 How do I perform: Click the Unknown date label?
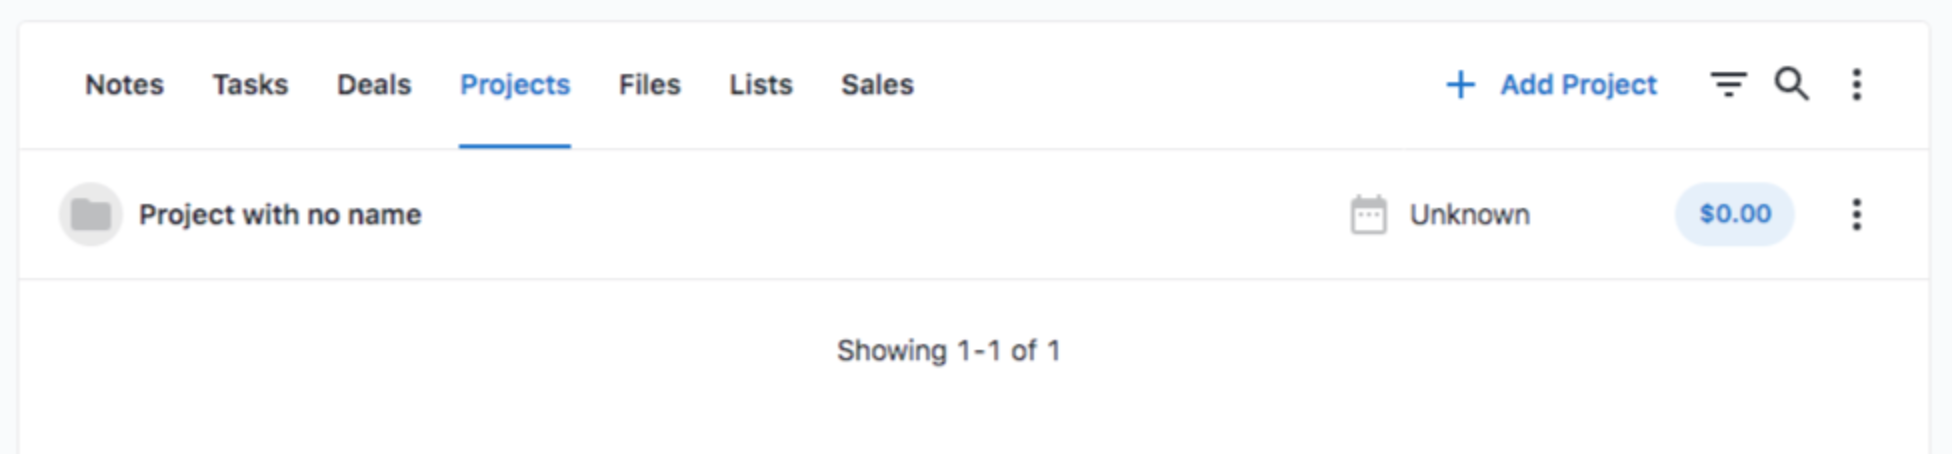tap(1470, 214)
